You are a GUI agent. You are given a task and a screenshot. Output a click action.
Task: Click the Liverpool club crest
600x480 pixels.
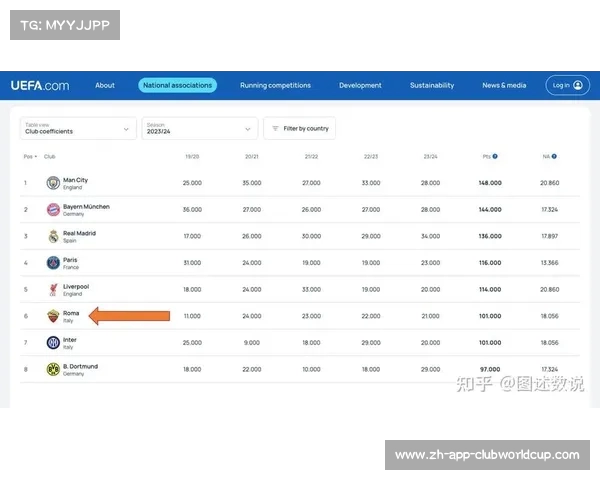click(x=53, y=290)
